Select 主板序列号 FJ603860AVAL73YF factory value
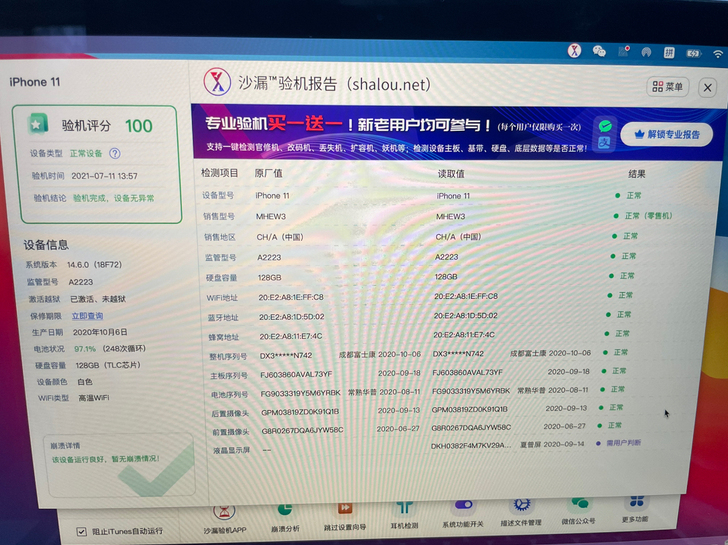This screenshot has height=545, width=728. point(296,374)
